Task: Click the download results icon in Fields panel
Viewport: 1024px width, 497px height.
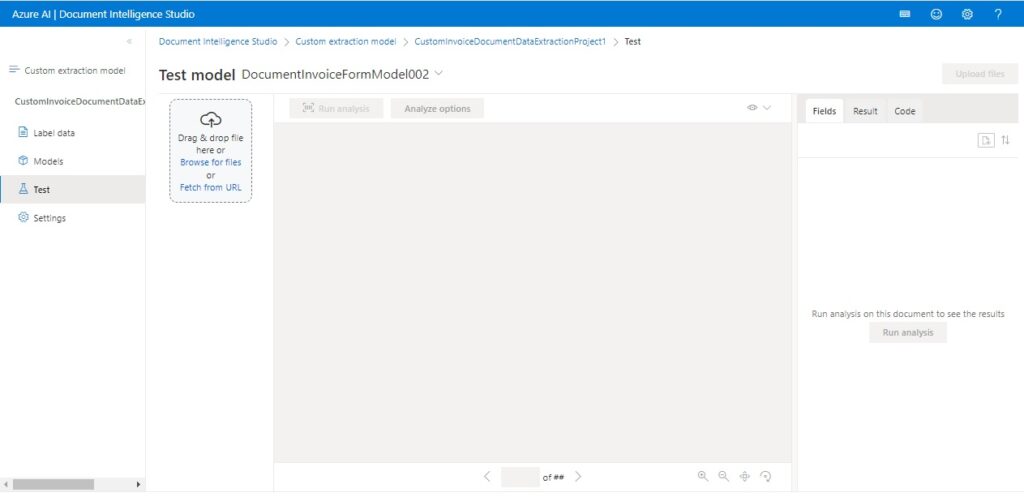Action: pos(986,140)
